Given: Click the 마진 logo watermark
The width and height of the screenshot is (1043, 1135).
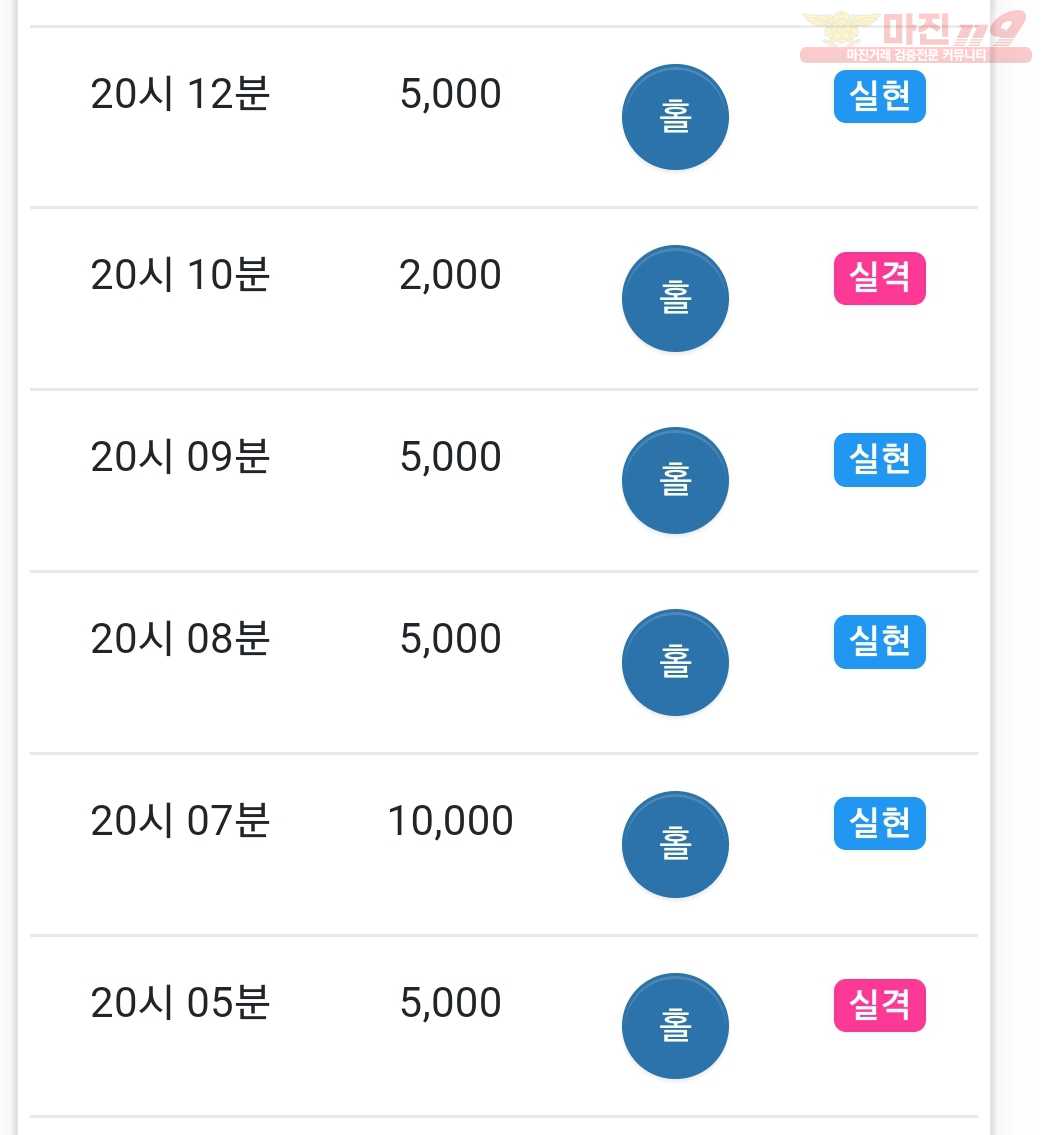Looking at the screenshot, I should [x=916, y=36].
